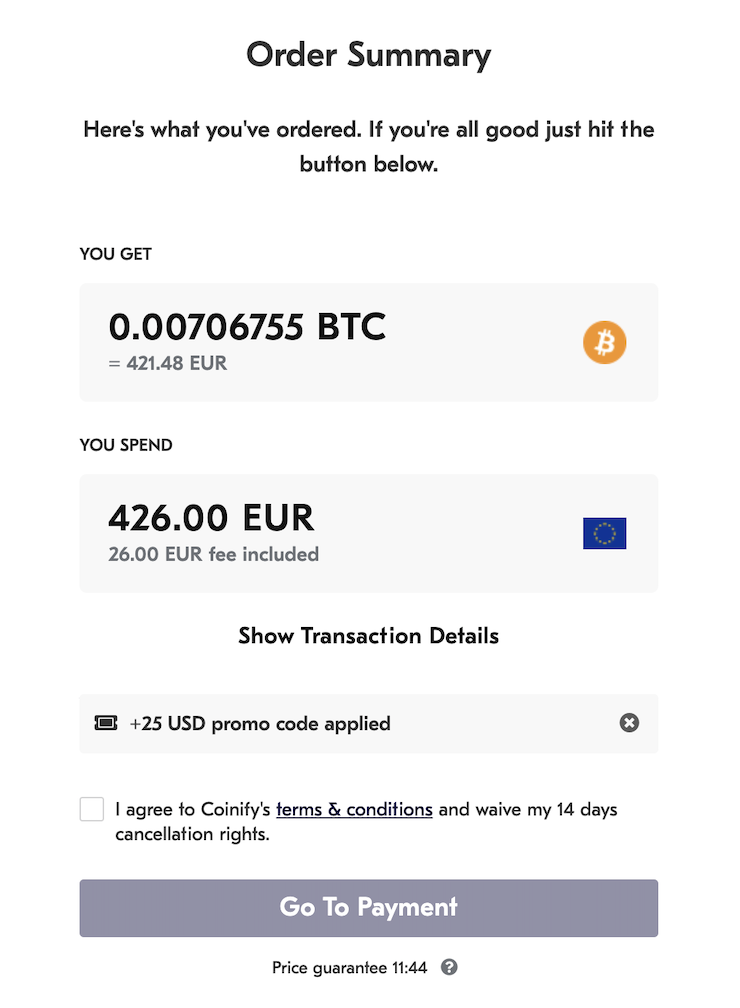This screenshot has height=1008, width=740.
Task: Open the price guarantee help icon
Action: pos(450,967)
